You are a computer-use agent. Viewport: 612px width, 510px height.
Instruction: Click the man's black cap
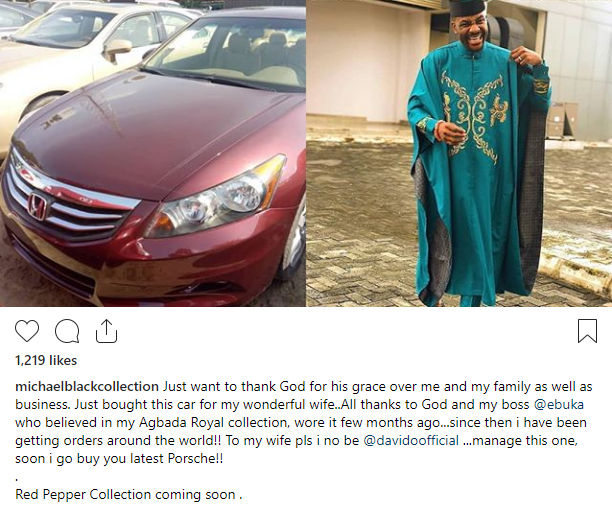point(466,9)
